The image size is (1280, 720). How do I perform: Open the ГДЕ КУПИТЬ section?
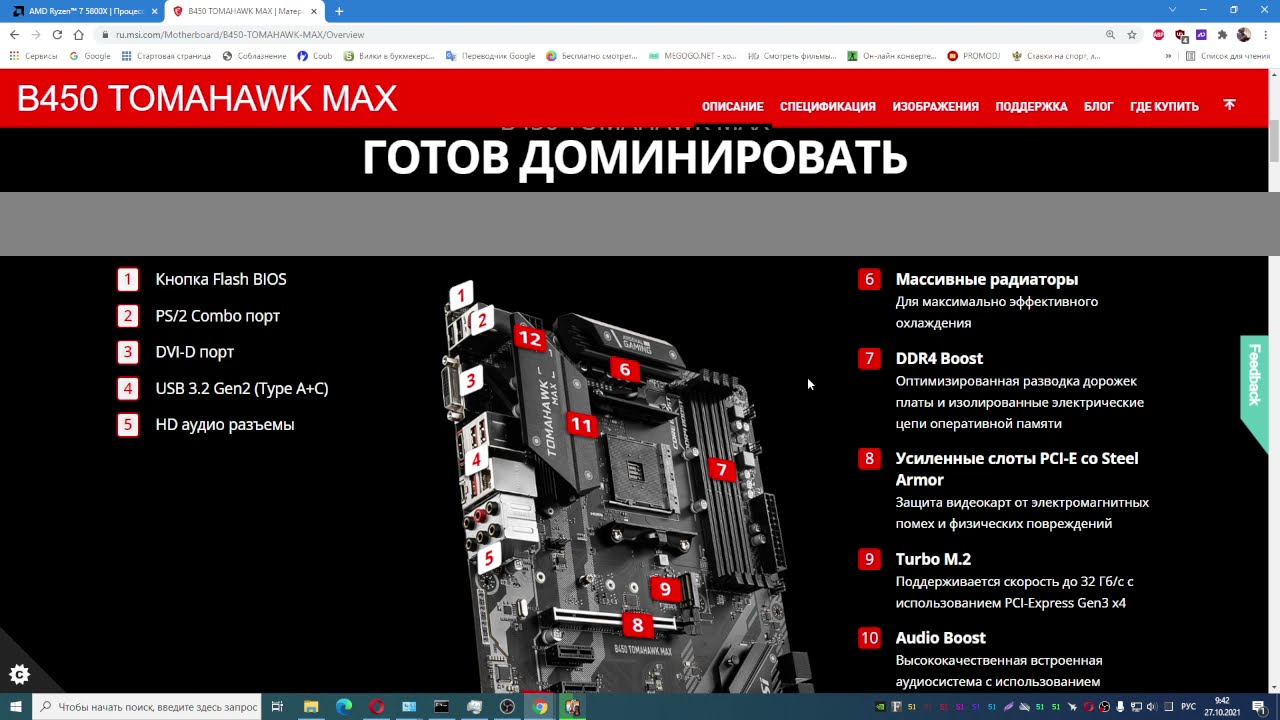1164,106
